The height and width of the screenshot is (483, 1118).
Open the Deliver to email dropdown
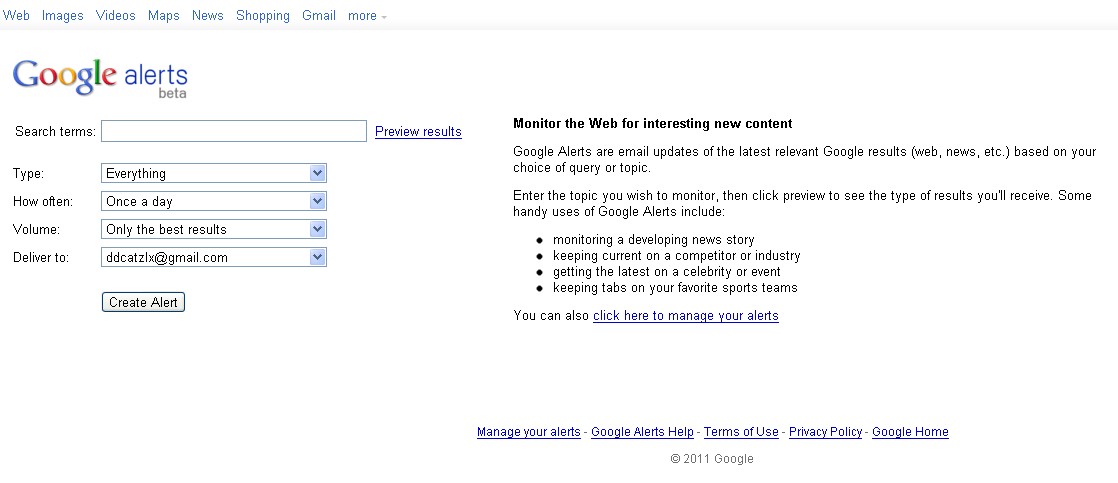point(214,258)
